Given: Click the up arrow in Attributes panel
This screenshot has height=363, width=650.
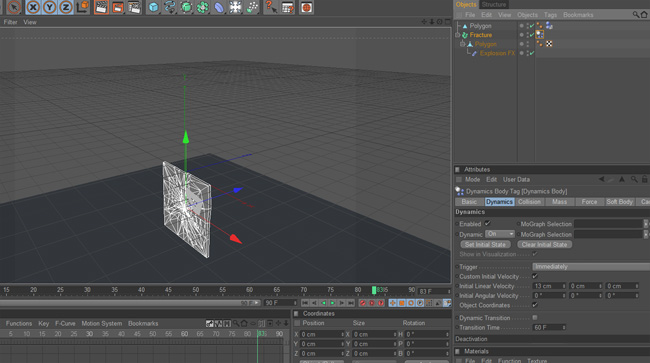Looking at the screenshot, I should [x=622, y=179].
